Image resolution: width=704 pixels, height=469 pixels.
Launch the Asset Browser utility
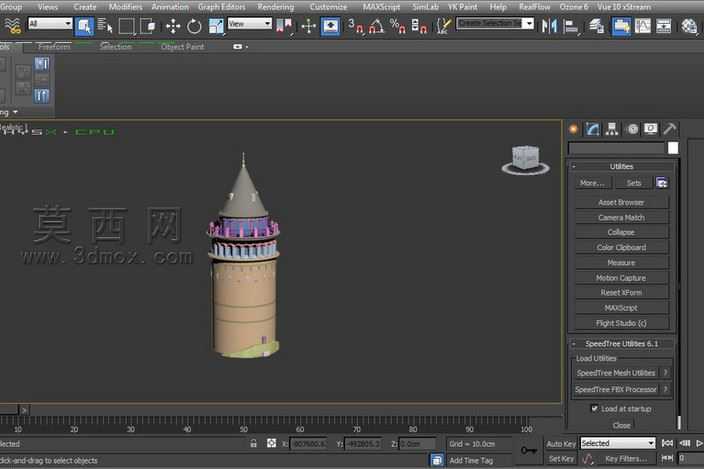[621, 202]
